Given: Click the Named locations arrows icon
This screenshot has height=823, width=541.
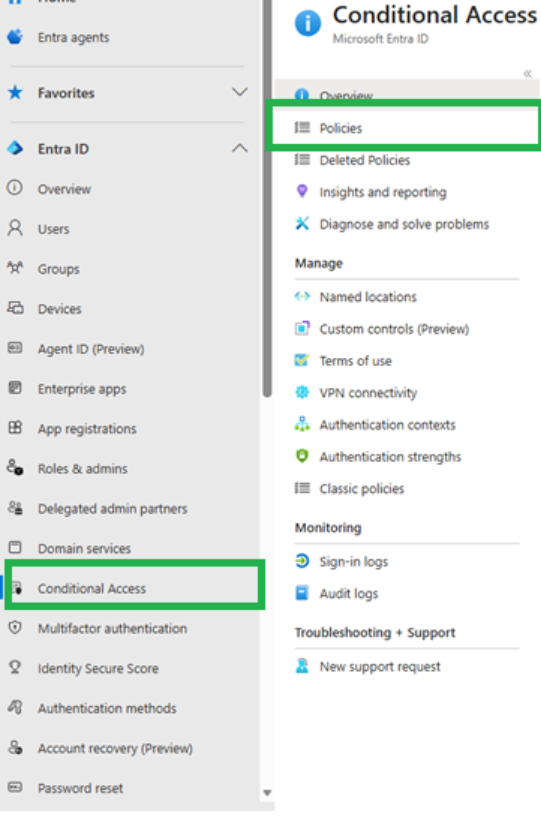Looking at the screenshot, I should [302, 297].
